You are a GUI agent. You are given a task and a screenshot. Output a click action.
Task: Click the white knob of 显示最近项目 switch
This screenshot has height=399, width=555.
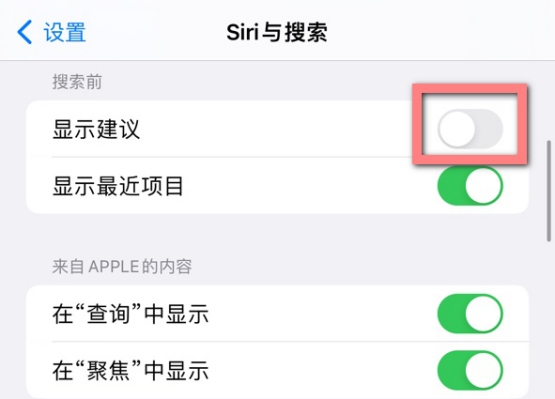tap(484, 186)
